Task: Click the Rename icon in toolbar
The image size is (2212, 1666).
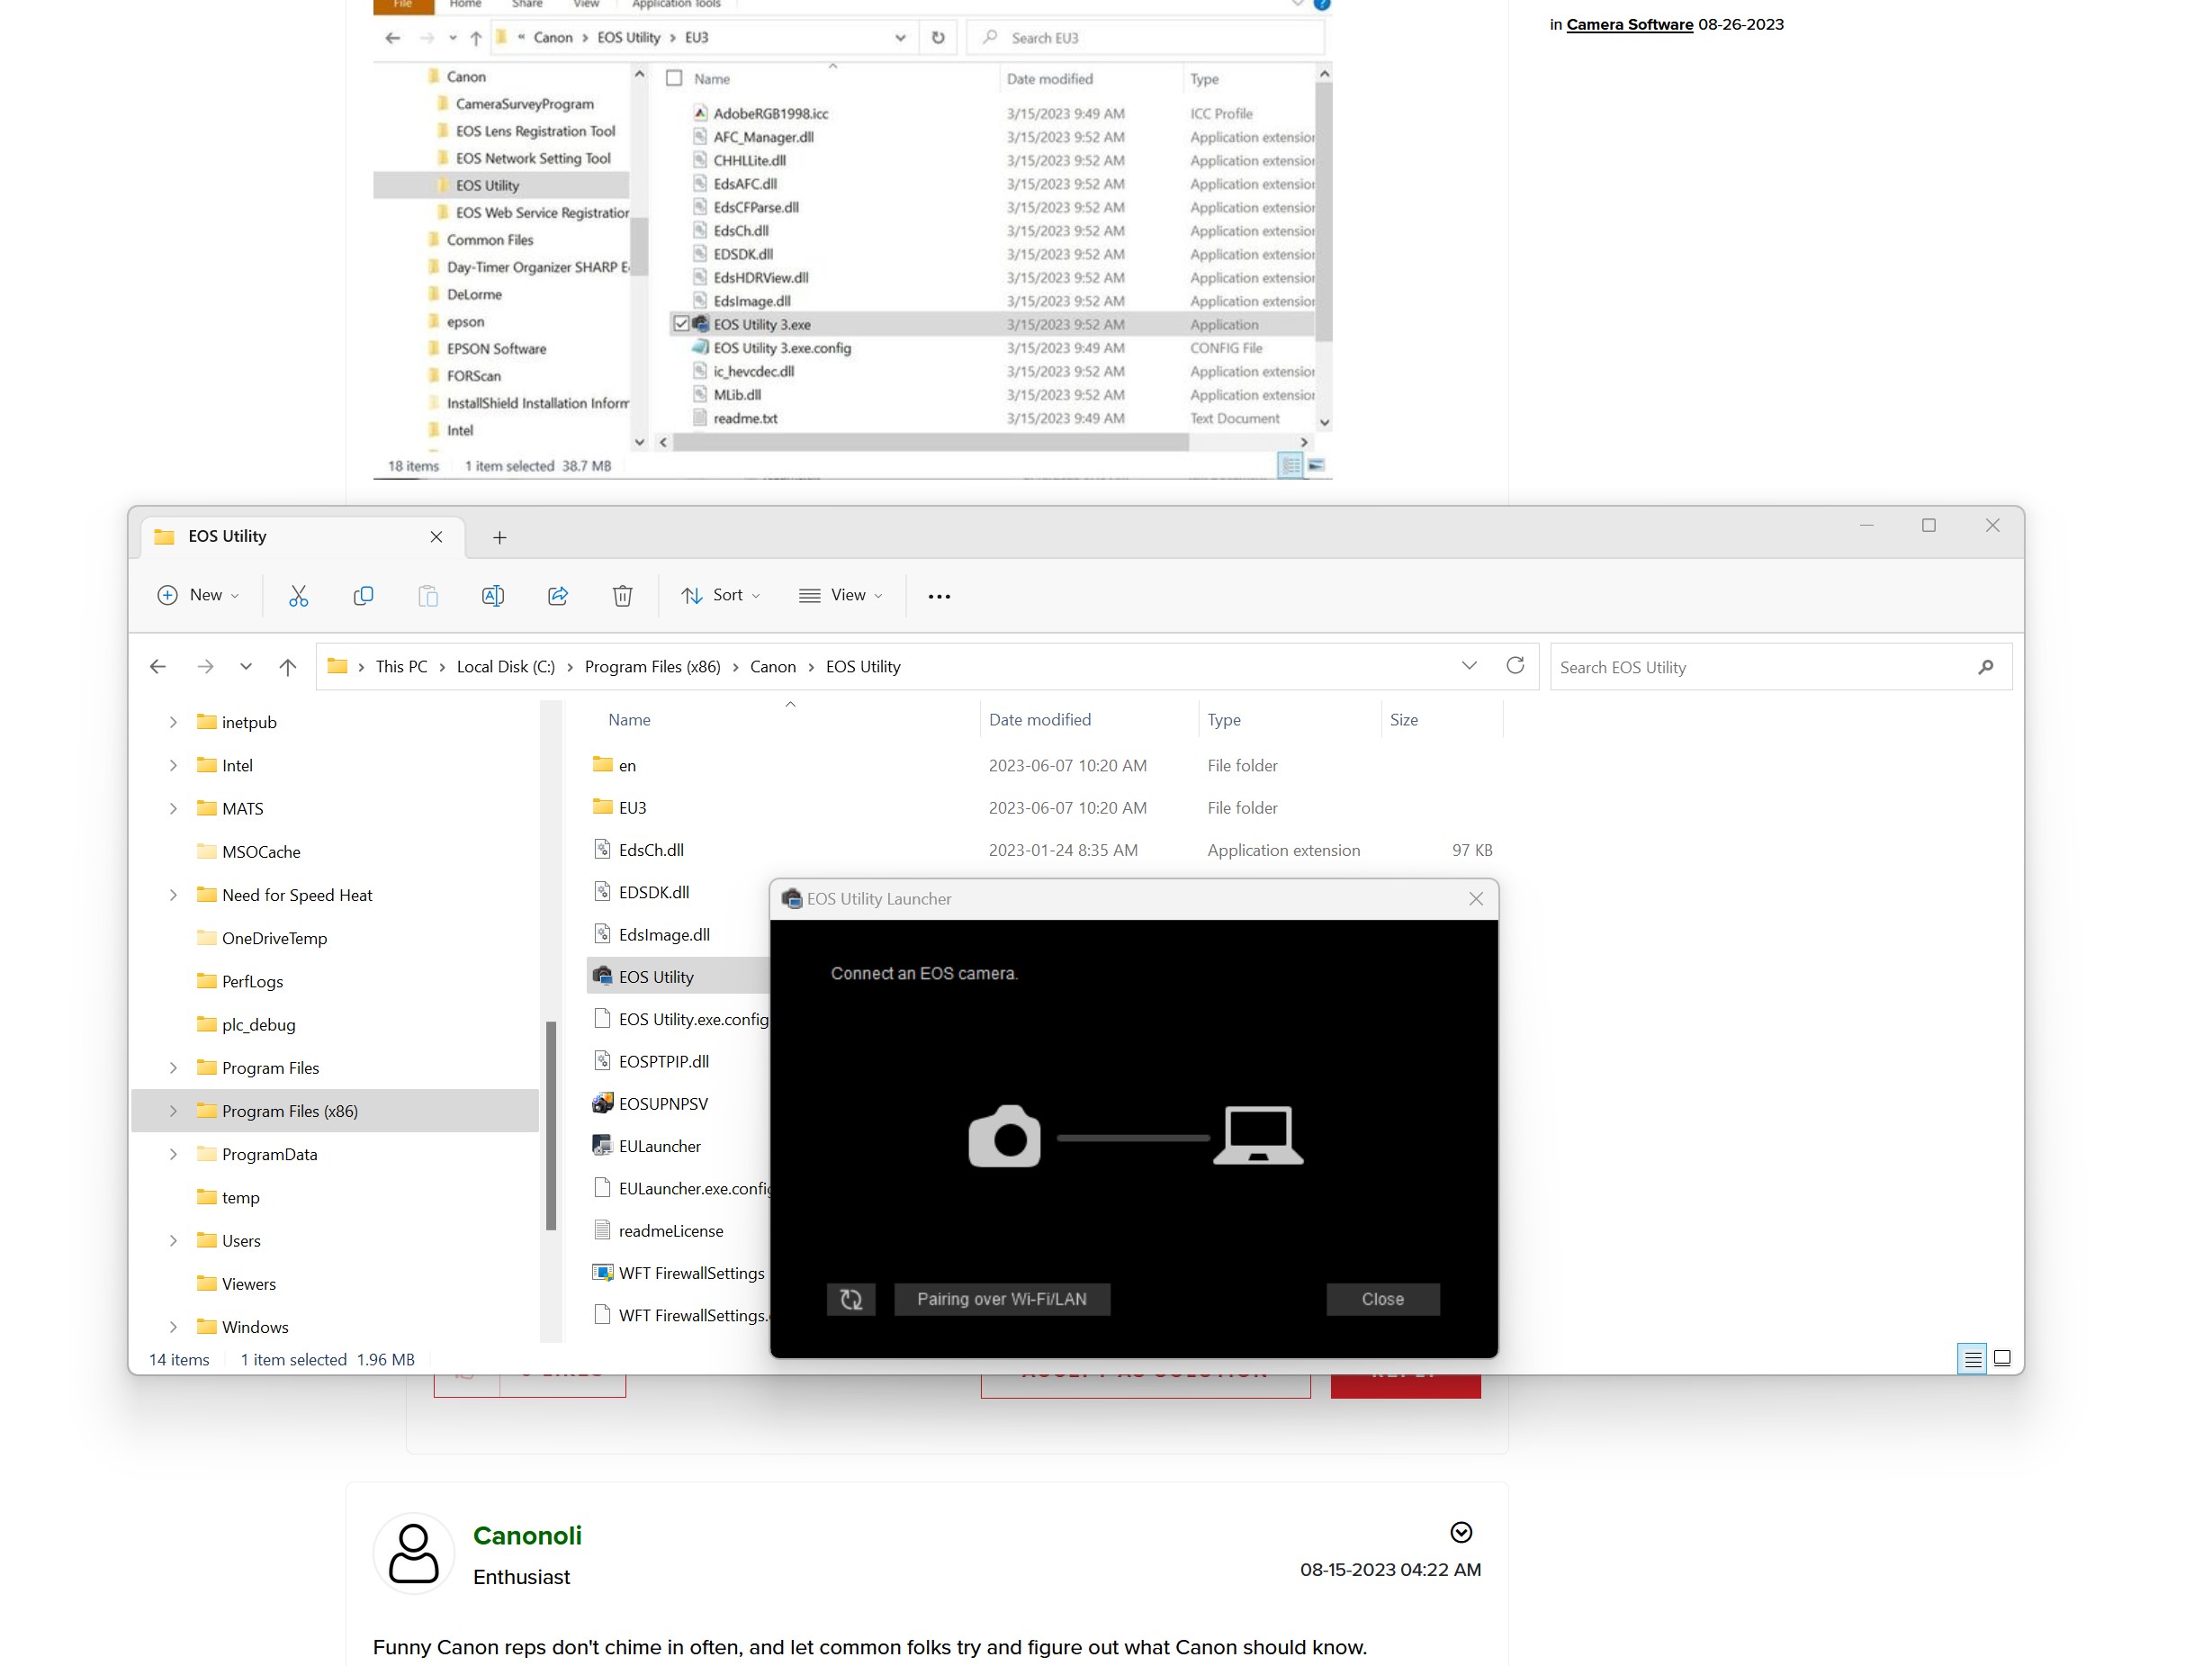Action: (493, 596)
